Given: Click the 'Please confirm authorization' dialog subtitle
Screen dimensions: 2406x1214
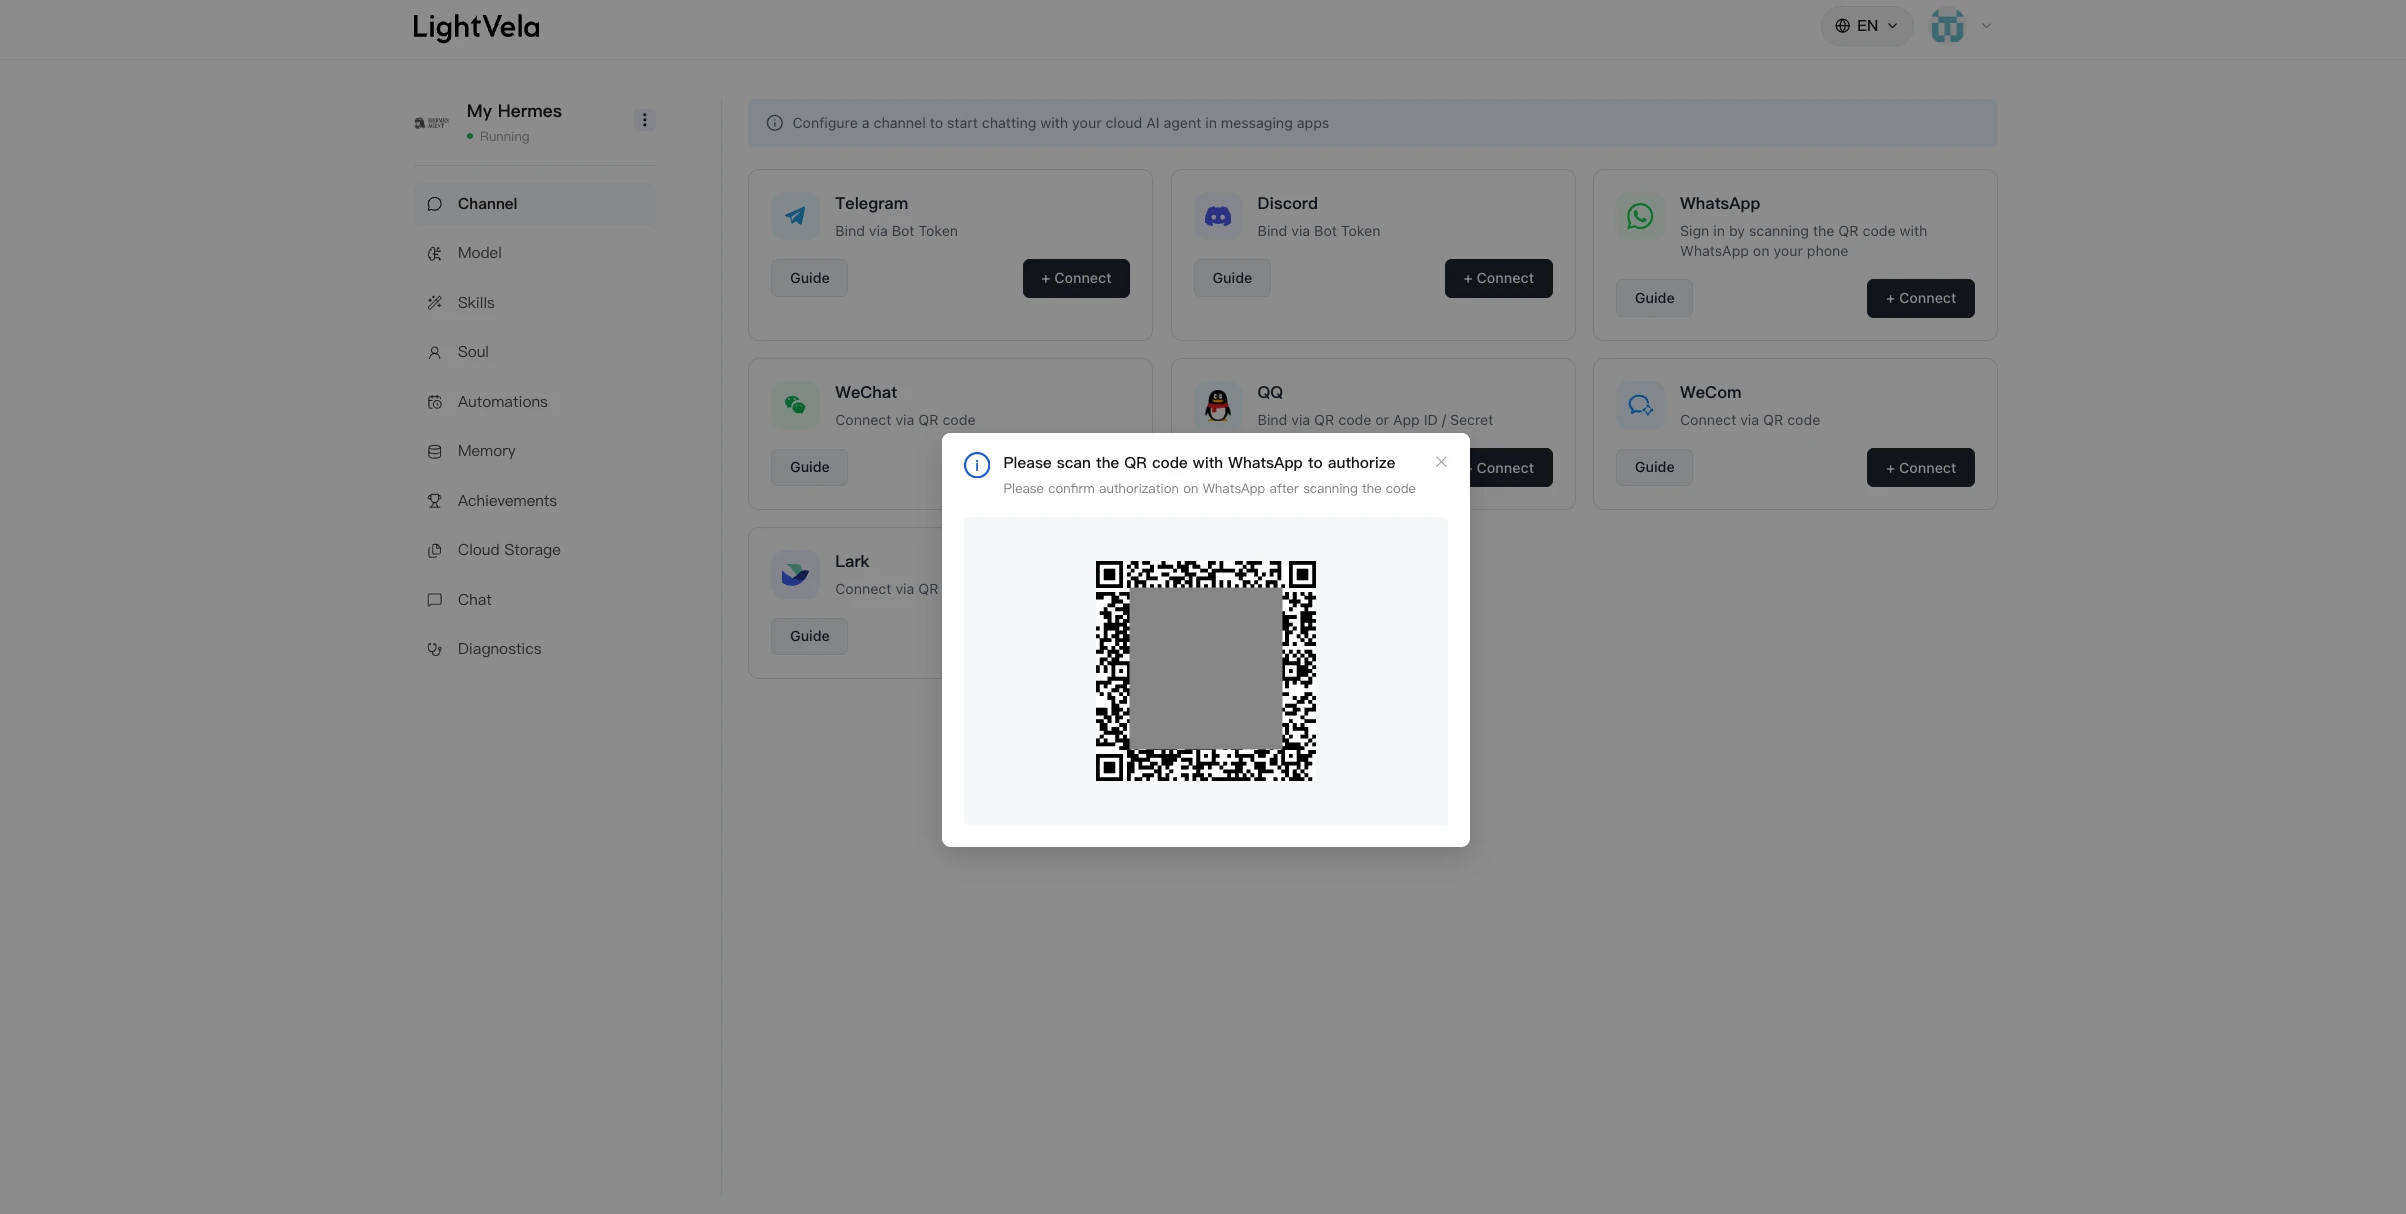Looking at the screenshot, I should pos(1209,489).
